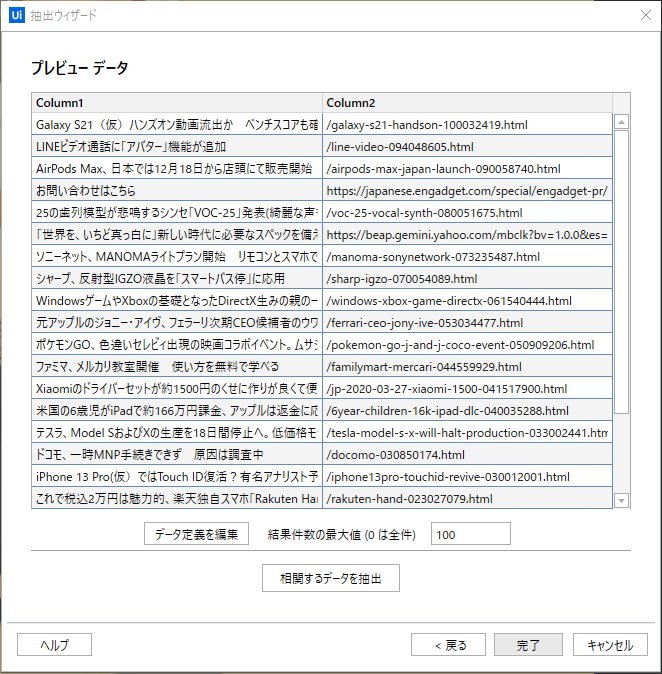
Task: Finish the wizard with 完了
Action: point(528,644)
